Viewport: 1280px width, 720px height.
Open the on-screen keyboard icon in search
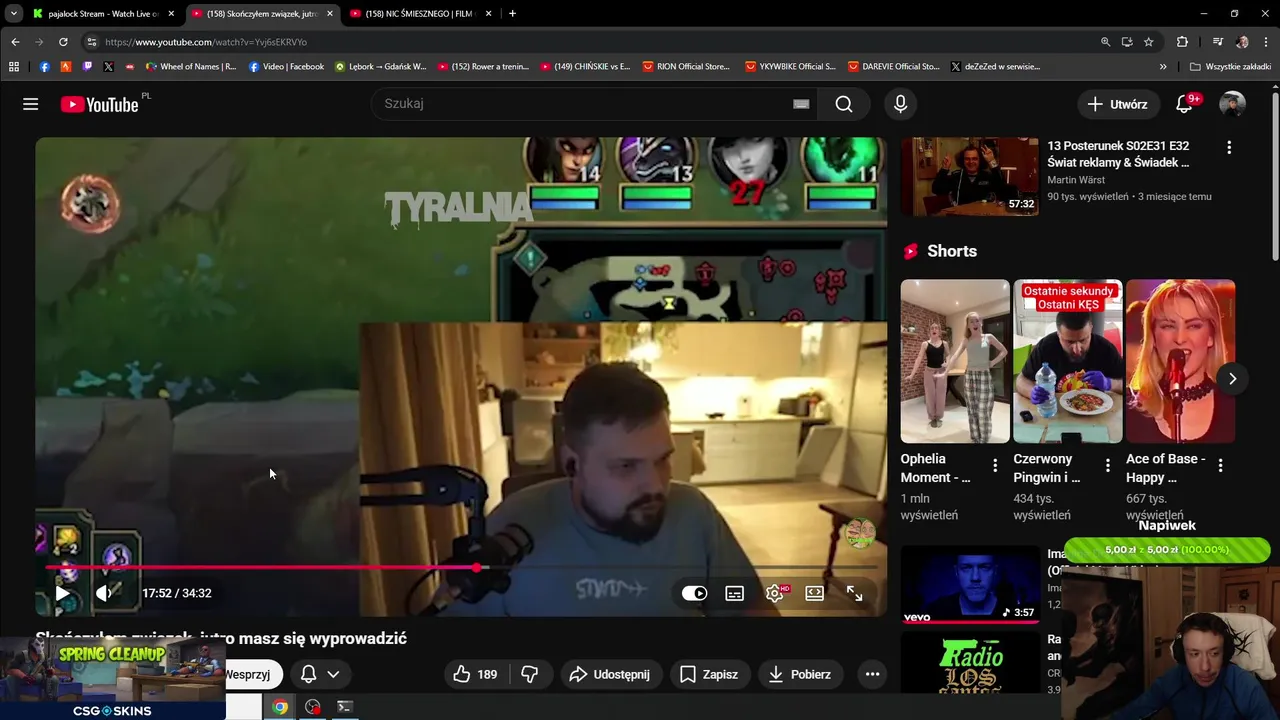pyautogui.click(x=801, y=104)
